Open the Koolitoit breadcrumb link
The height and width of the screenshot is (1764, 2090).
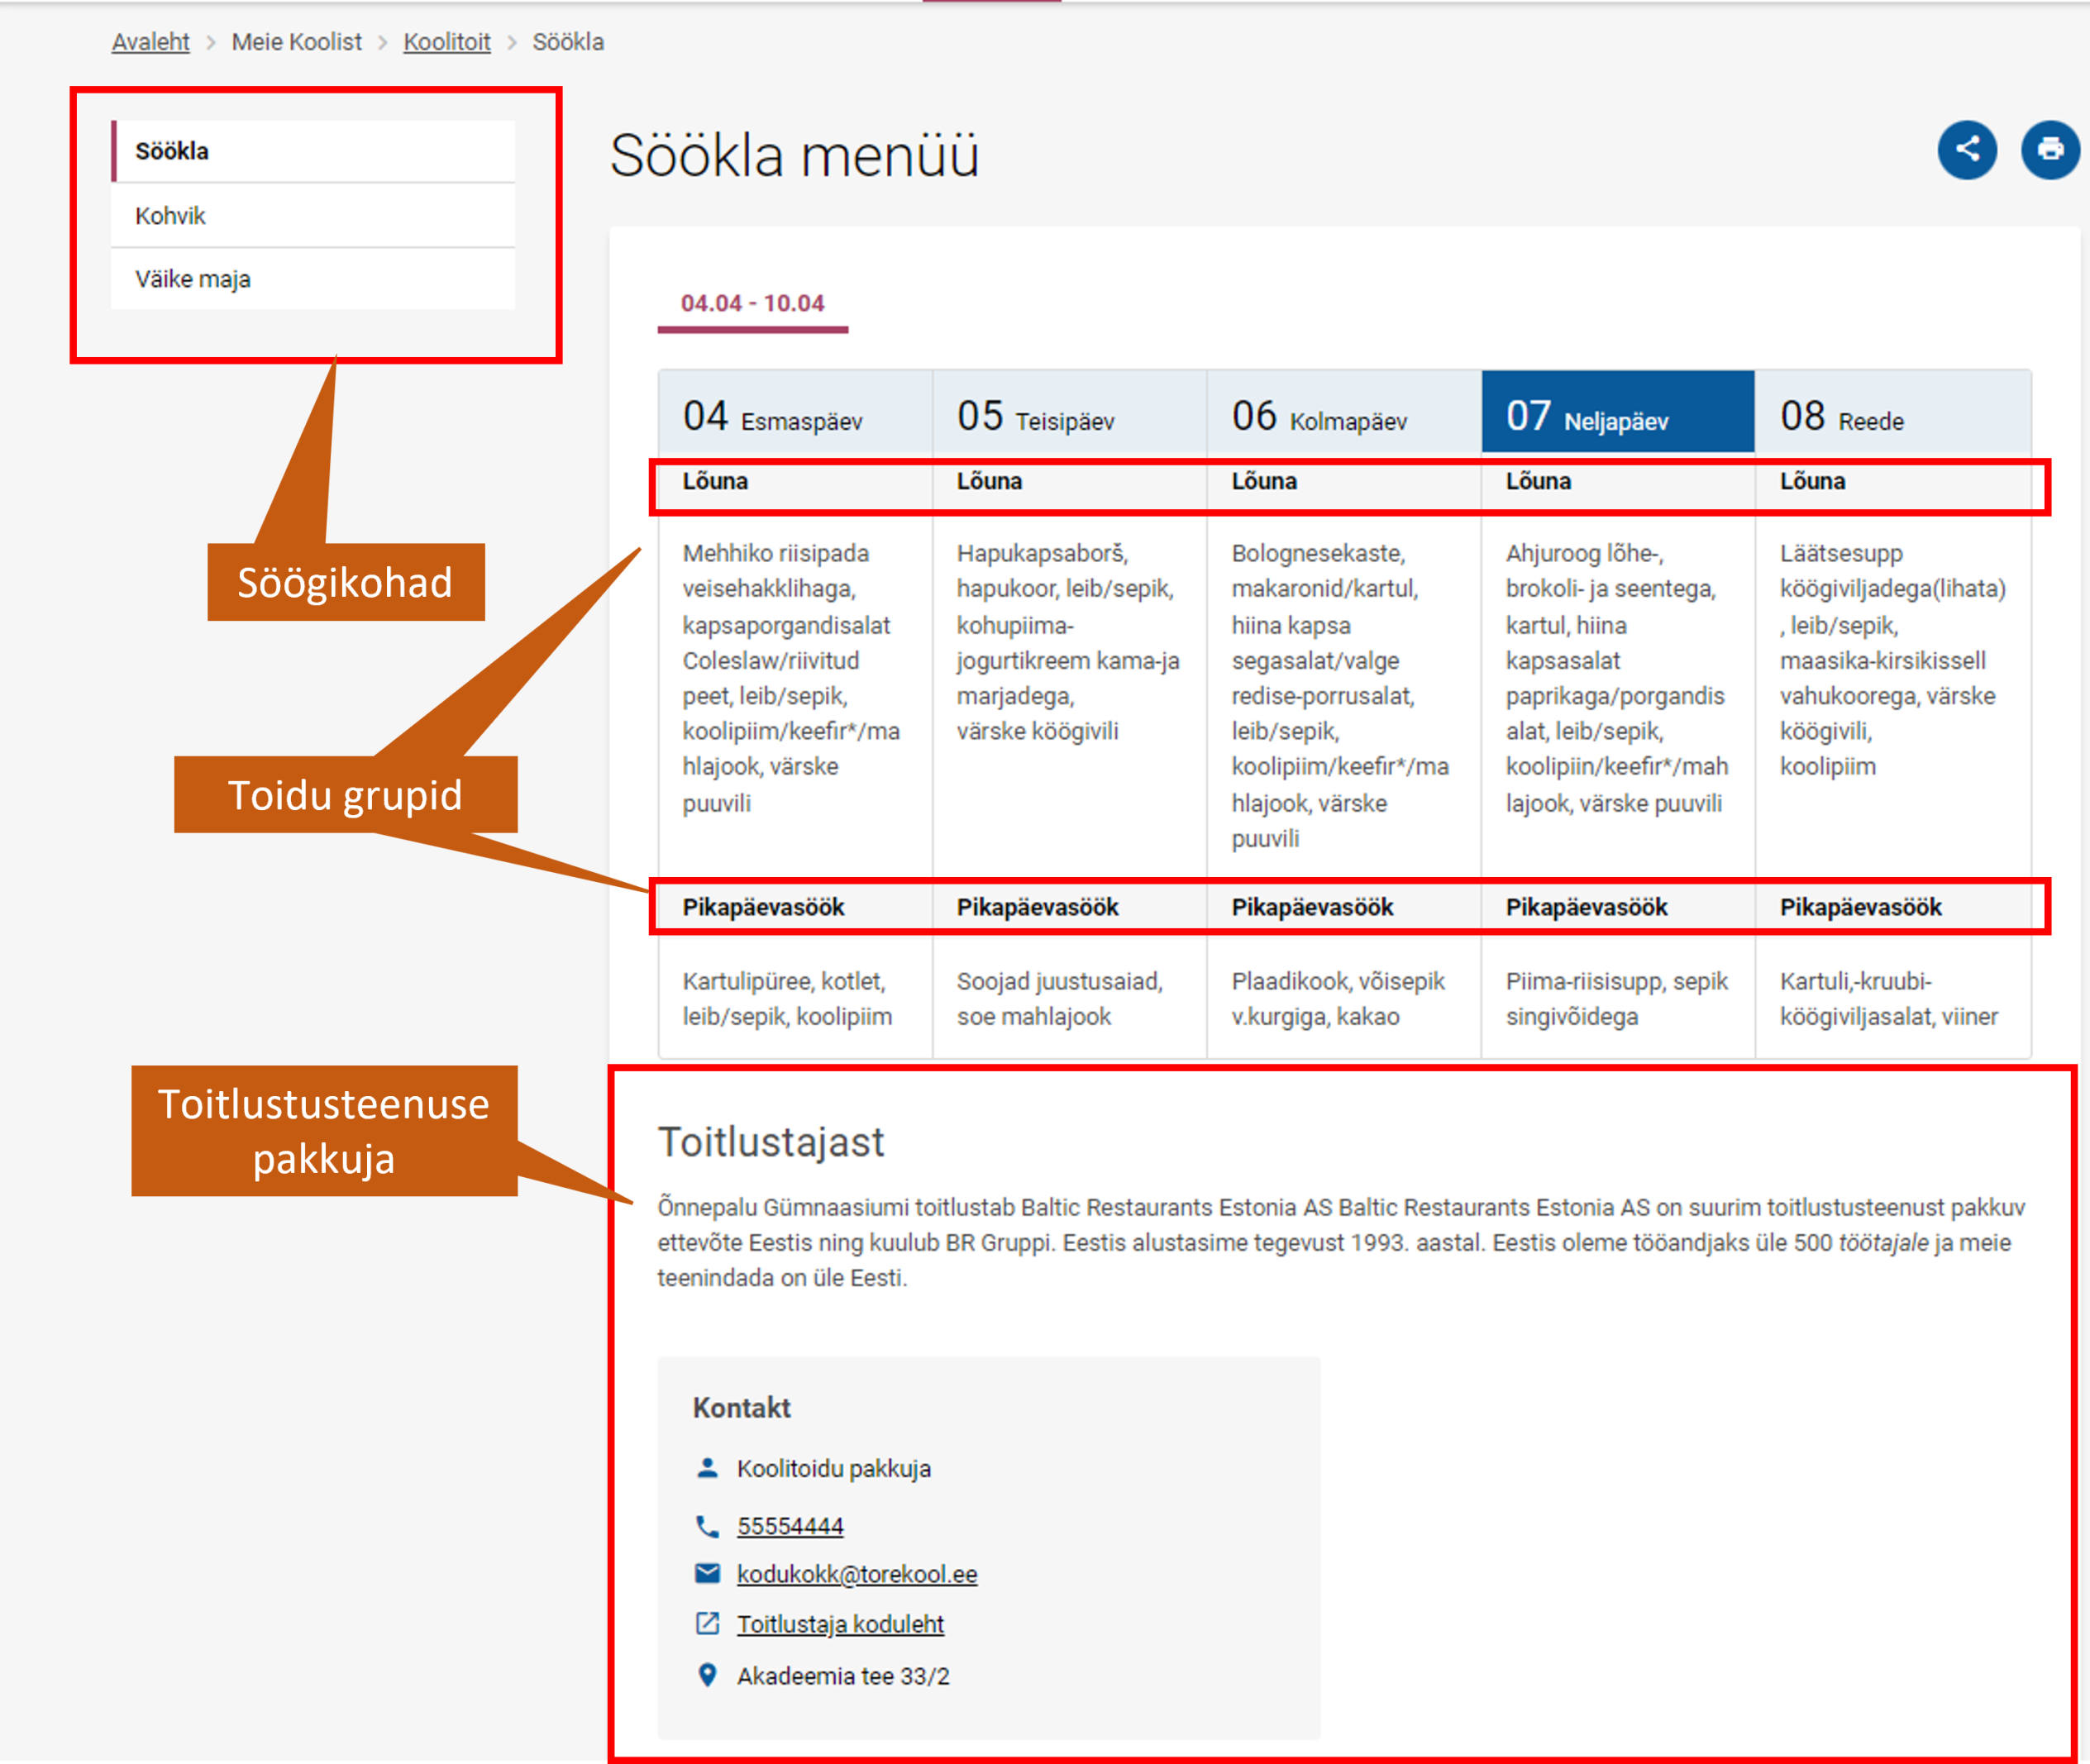tap(446, 42)
